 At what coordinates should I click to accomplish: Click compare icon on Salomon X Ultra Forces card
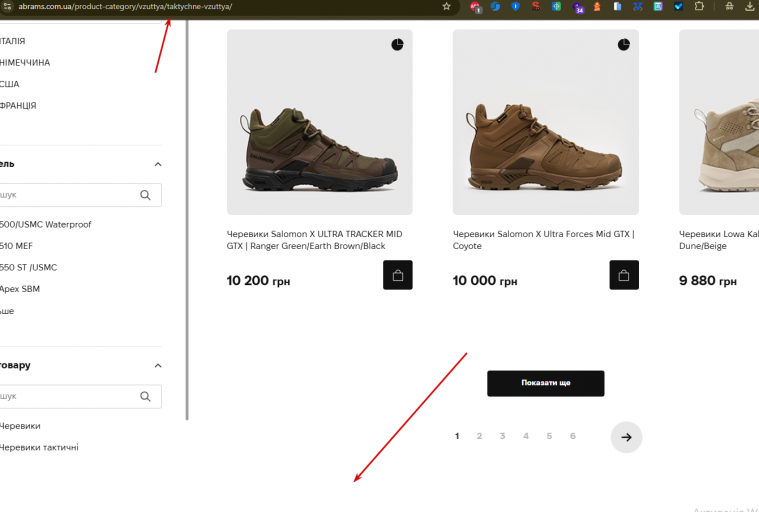coord(624,45)
